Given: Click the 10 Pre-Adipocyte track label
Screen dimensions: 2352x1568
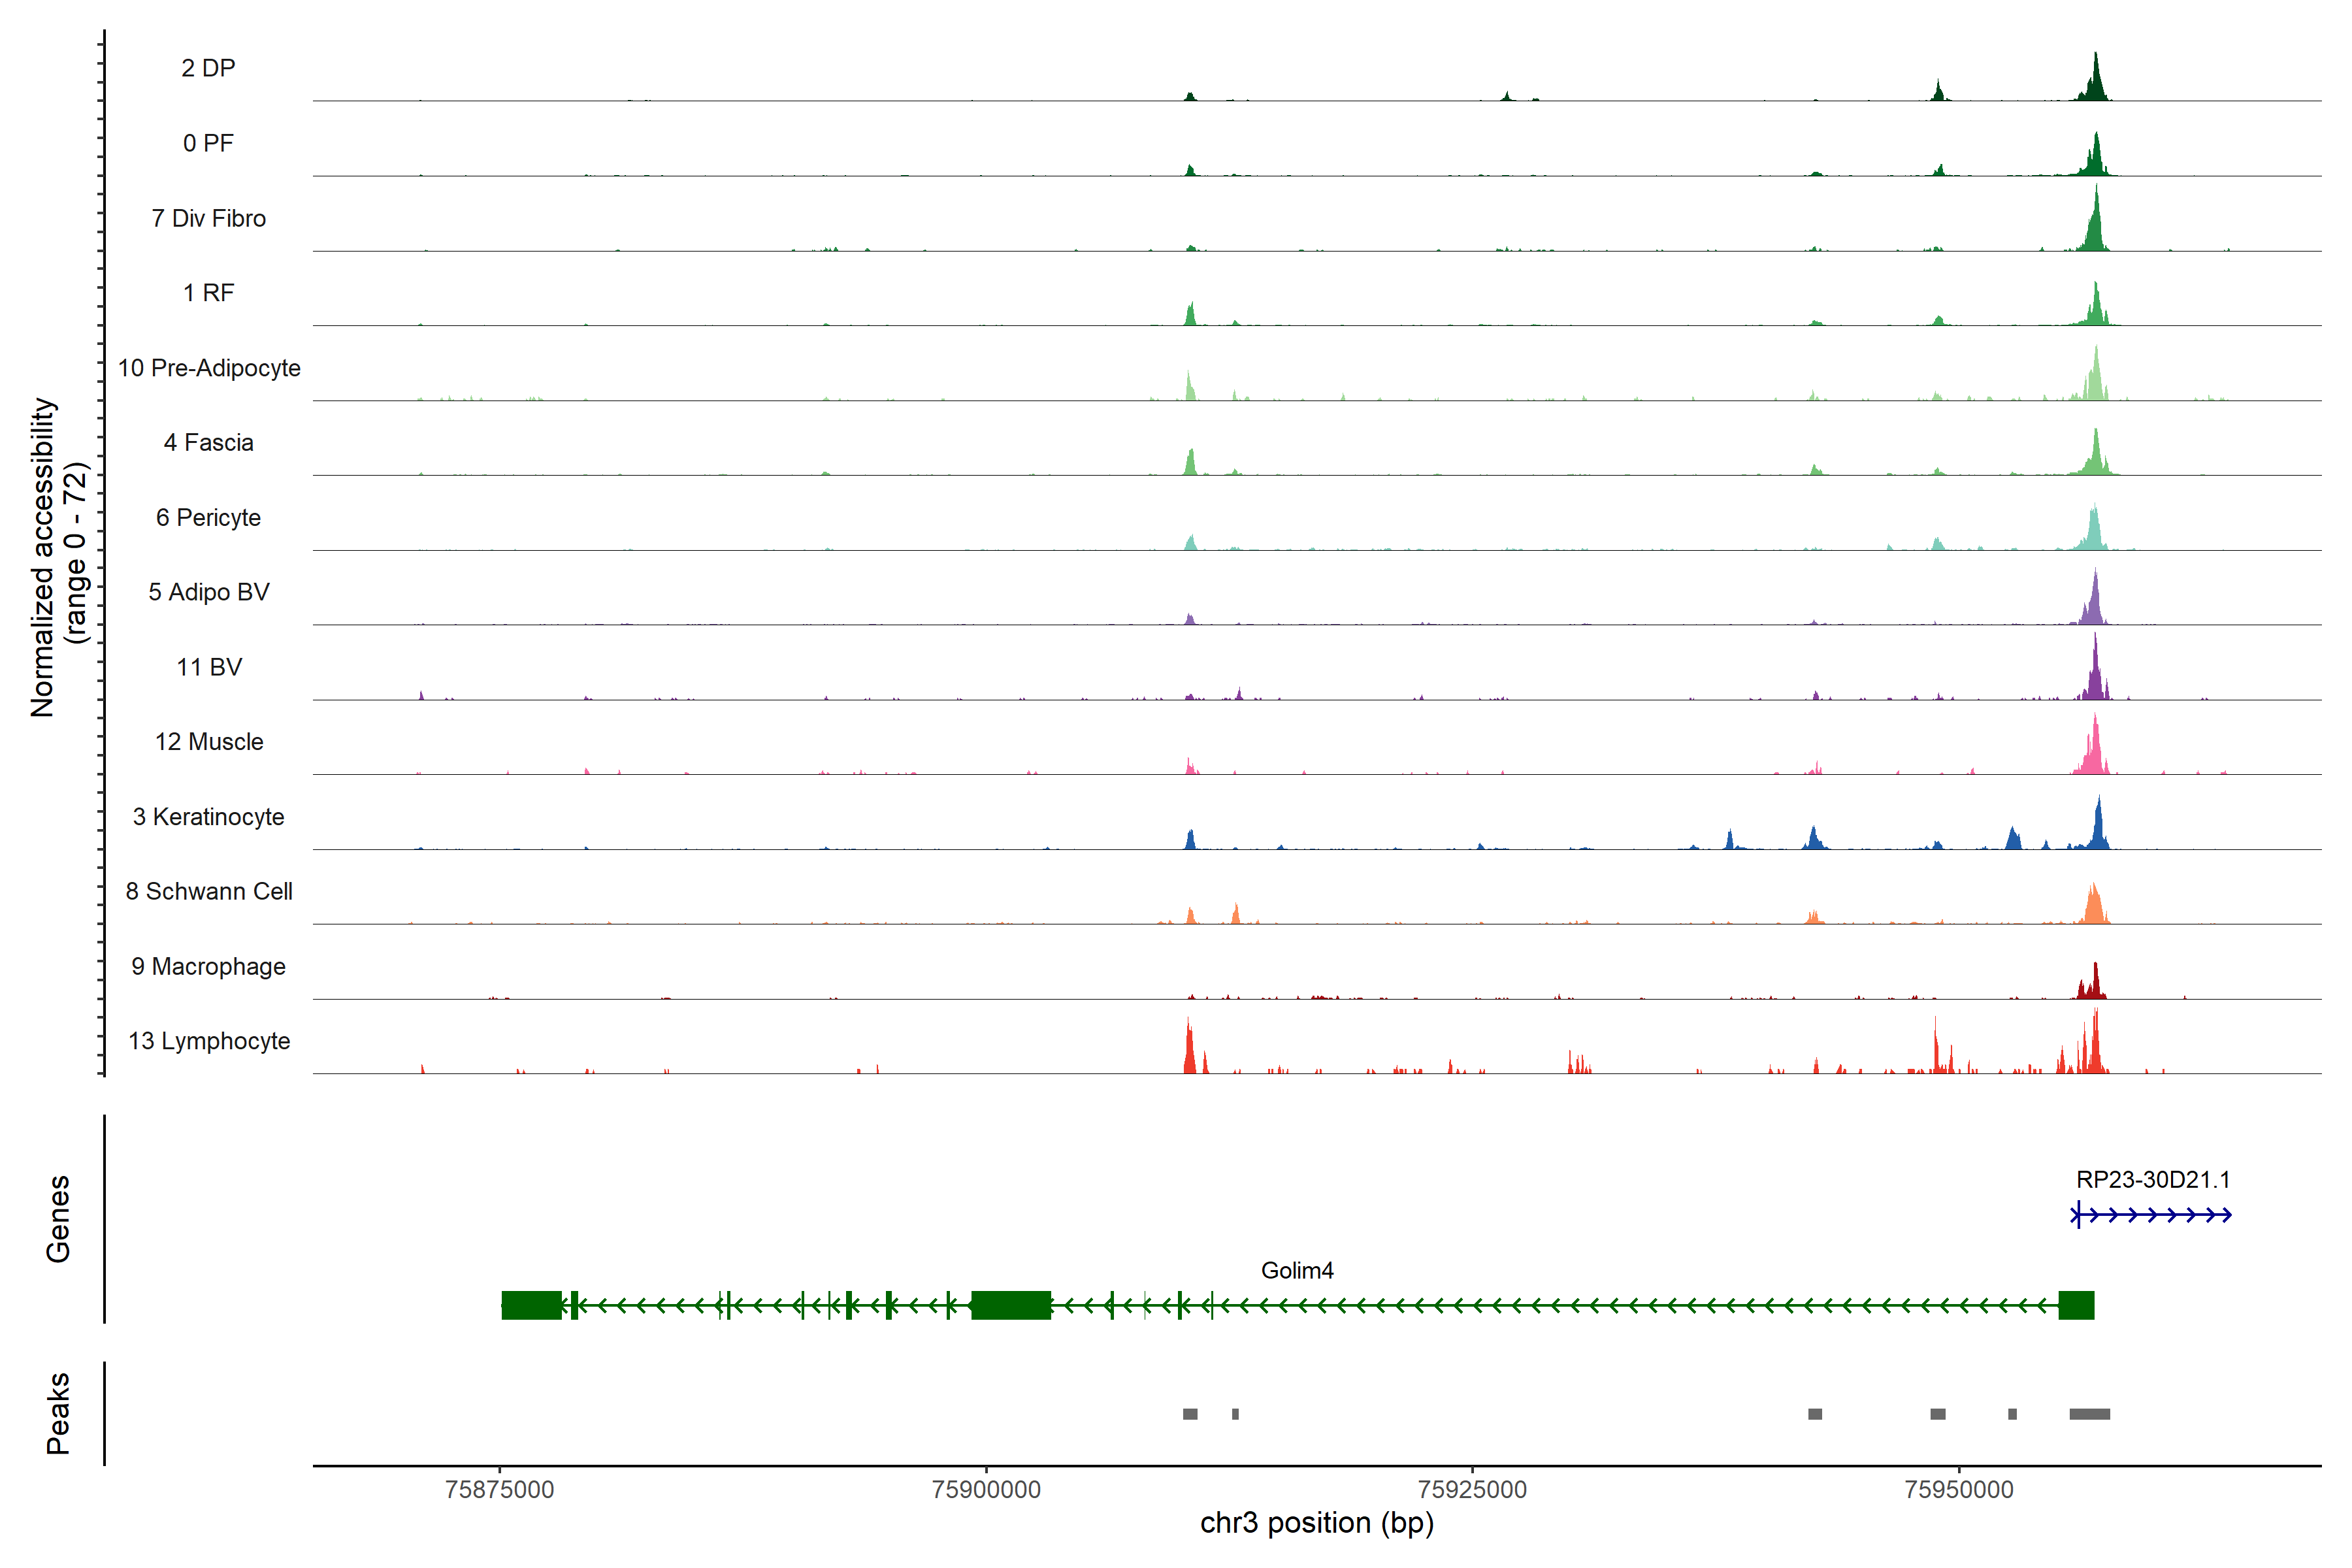Looking at the screenshot, I should tap(209, 368).
